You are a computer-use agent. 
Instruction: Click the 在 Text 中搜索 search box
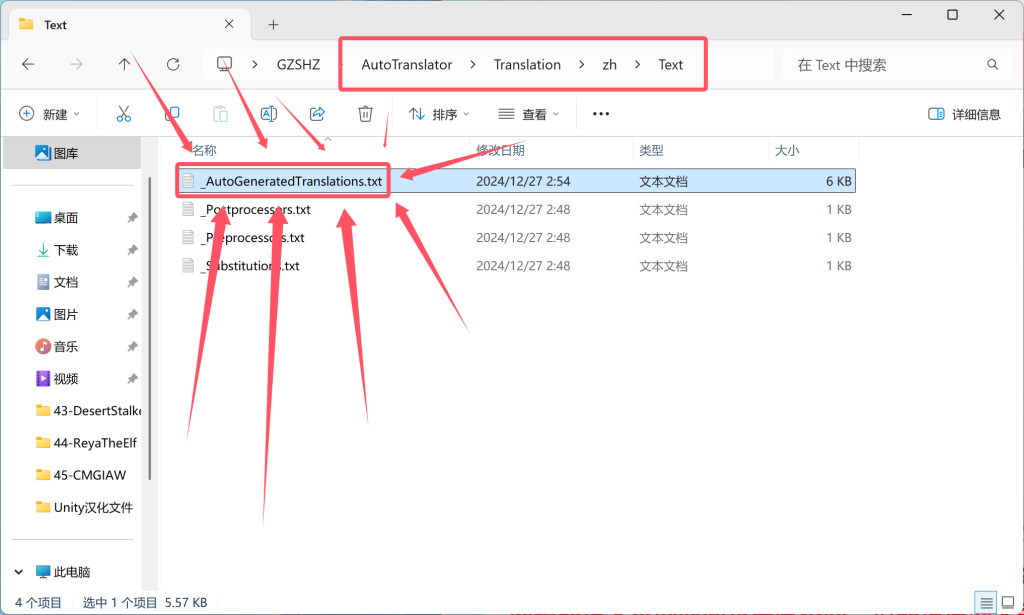890,64
